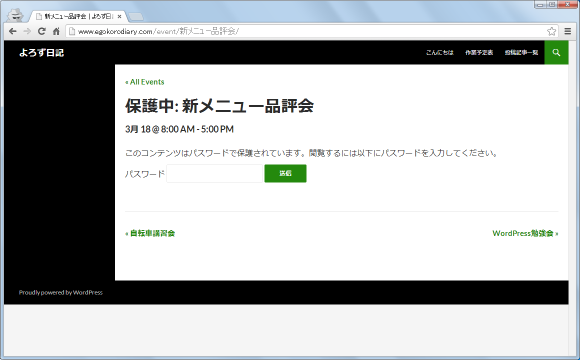Click the event time 3月 18 @ 8:00 AM text

160,129
